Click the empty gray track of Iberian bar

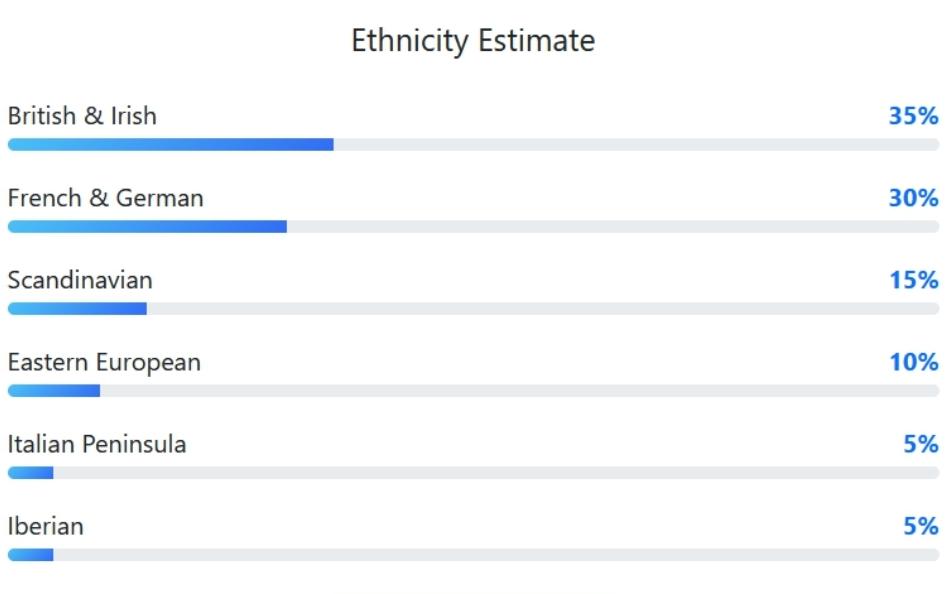pos(496,555)
